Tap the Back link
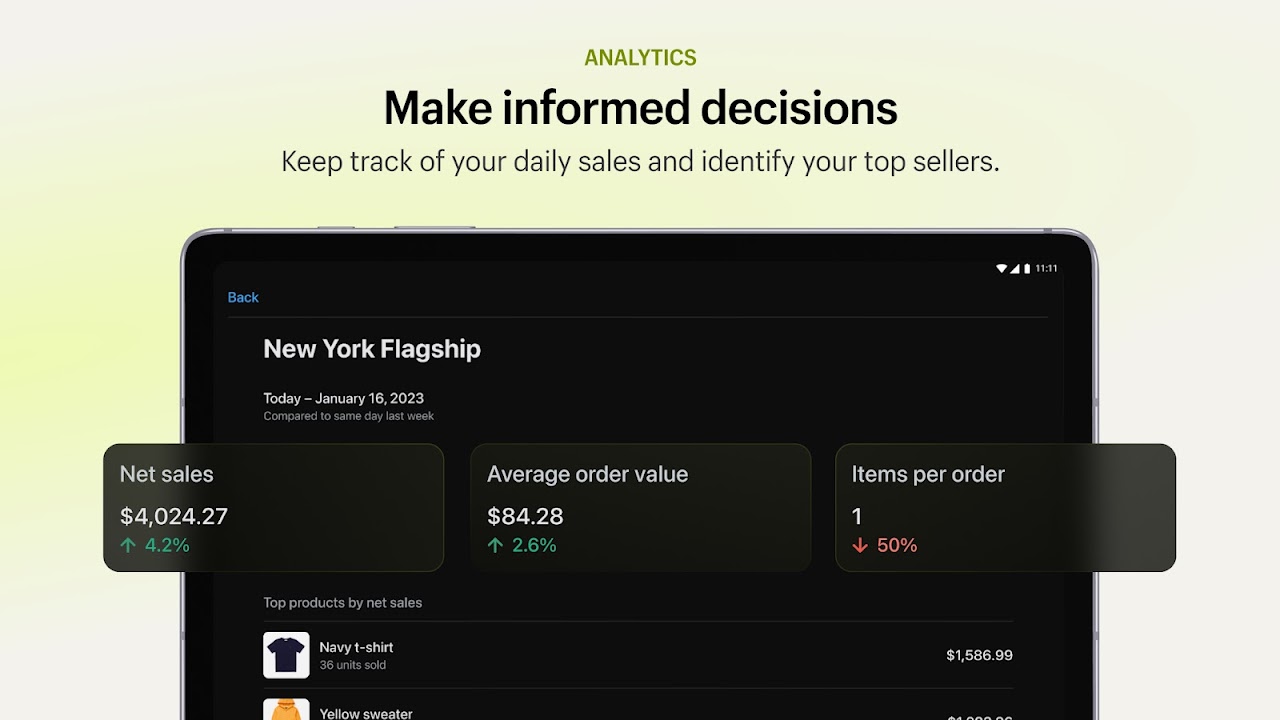This screenshot has width=1280, height=720. (243, 297)
